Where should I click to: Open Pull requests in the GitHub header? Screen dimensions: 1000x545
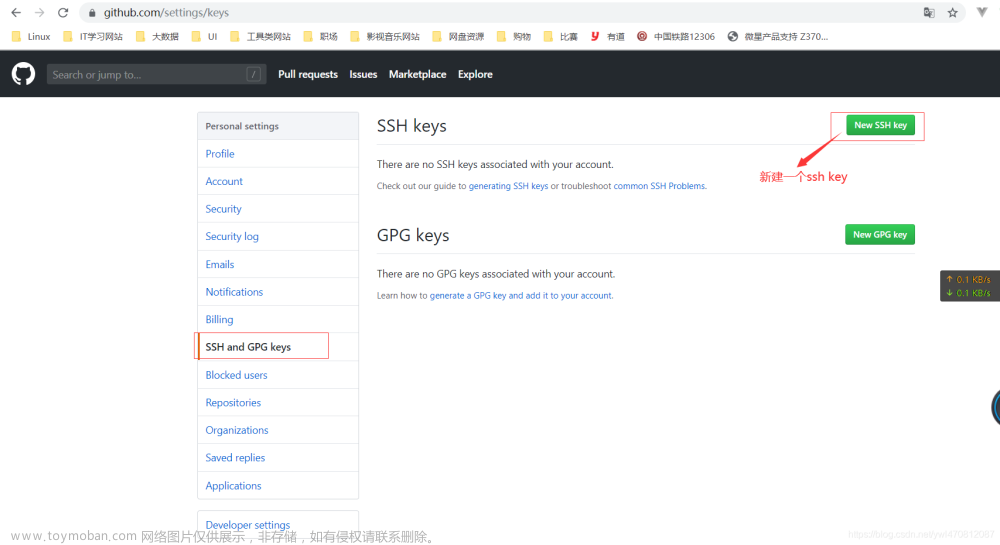(x=308, y=75)
